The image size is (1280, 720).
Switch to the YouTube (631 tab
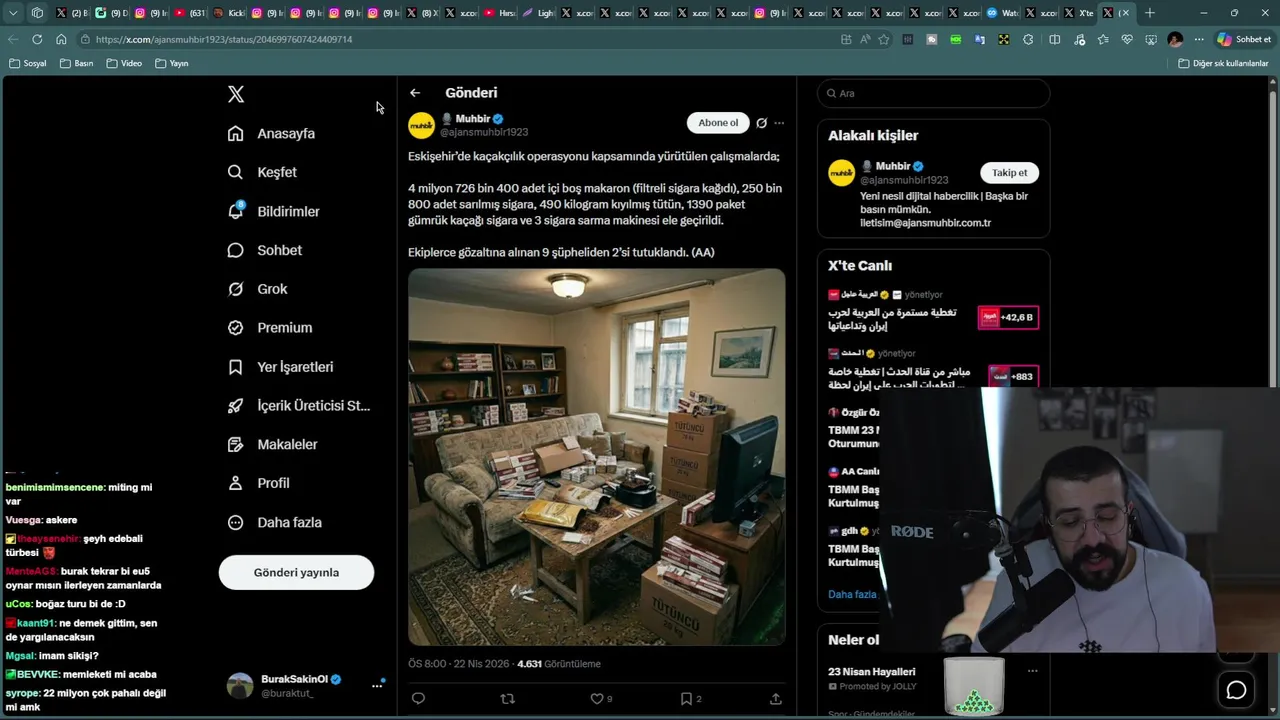click(189, 13)
